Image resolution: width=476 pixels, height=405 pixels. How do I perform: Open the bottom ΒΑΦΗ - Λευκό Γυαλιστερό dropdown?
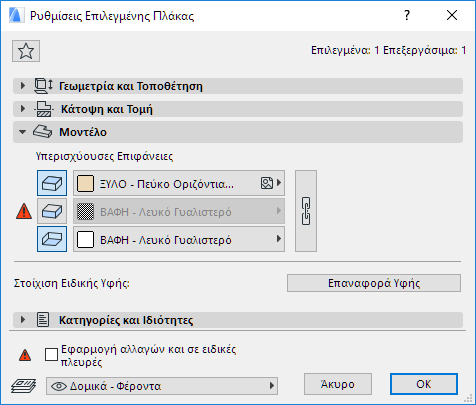click(179, 239)
